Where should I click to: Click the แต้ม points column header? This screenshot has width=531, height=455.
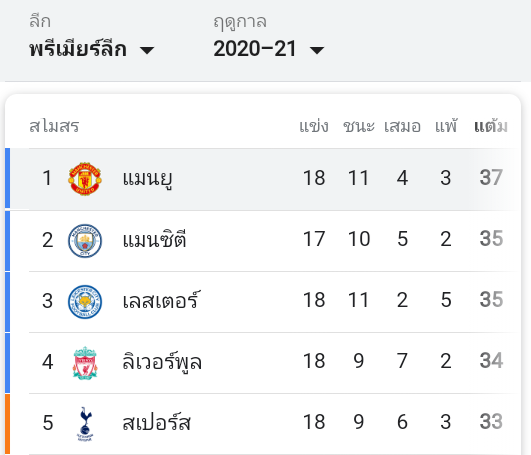(491, 126)
